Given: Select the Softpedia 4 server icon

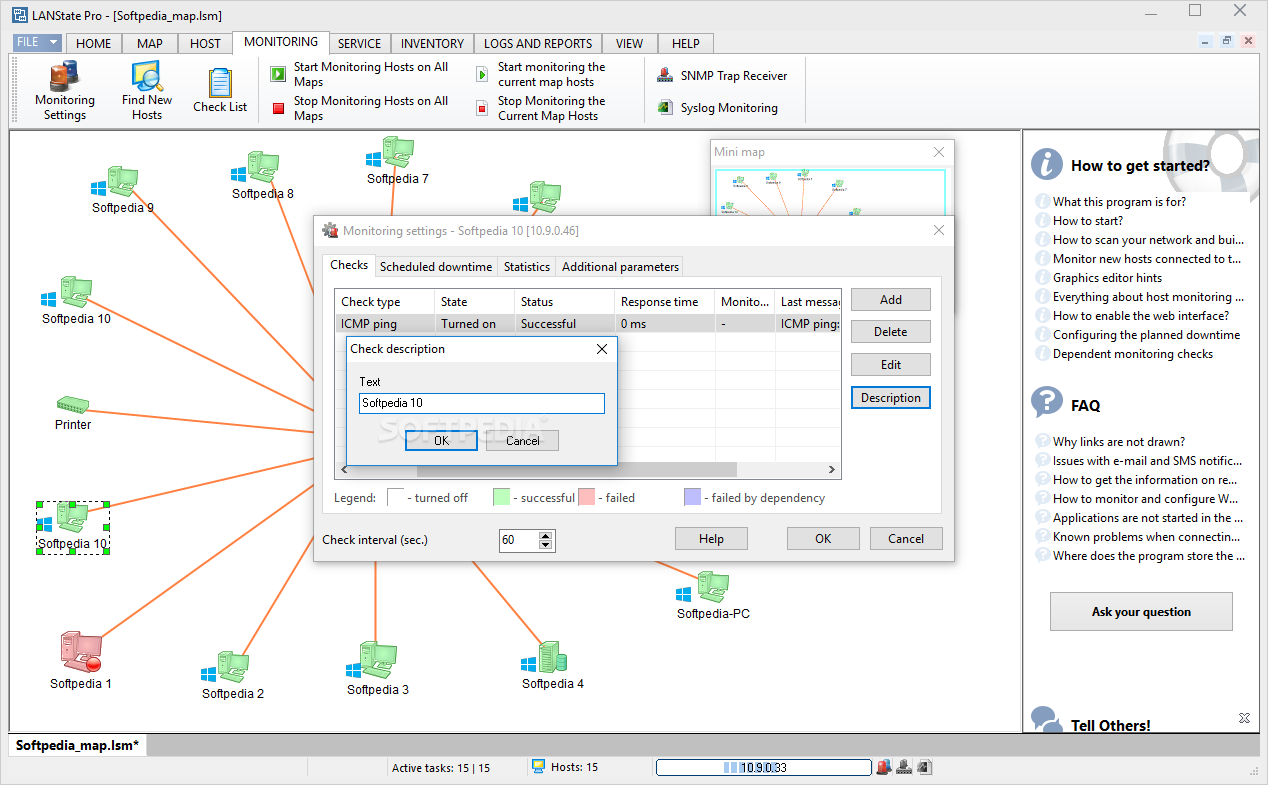Looking at the screenshot, I should (x=545, y=657).
